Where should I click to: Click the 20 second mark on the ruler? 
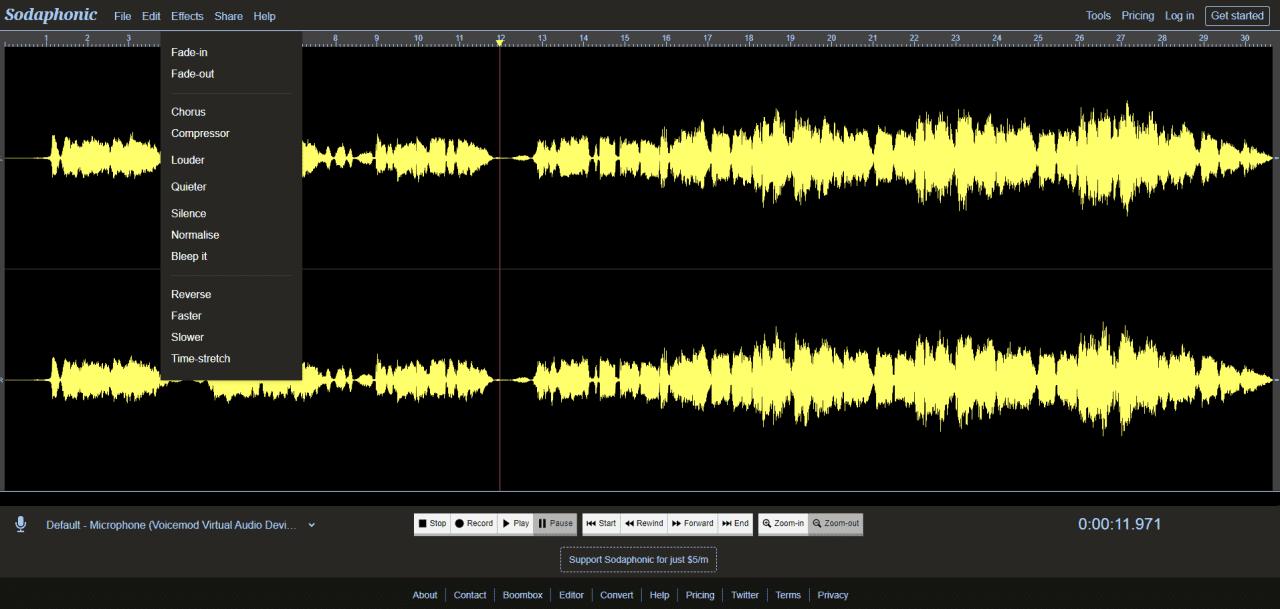[x=831, y=38]
